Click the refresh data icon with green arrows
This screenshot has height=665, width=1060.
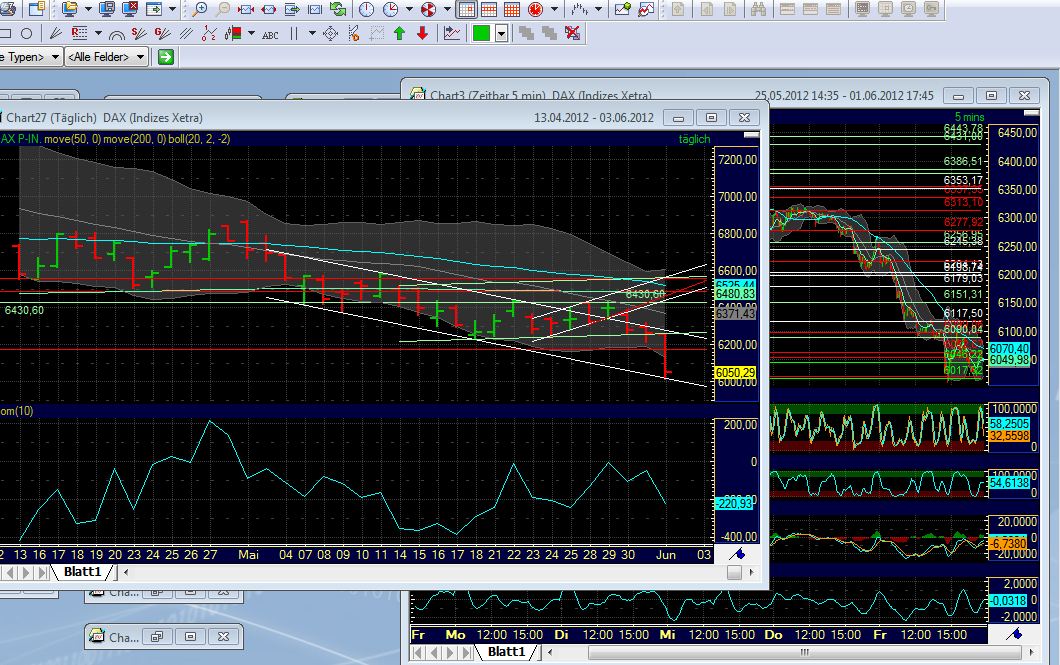click(337, 10)
